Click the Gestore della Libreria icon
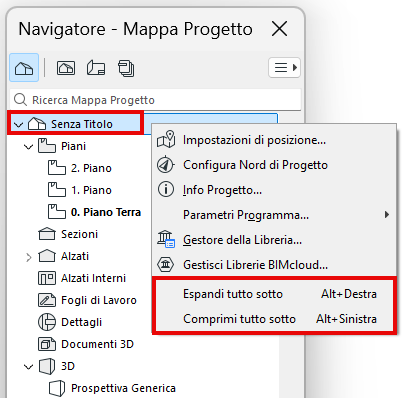The height and width of the screenshot is (398, 412). [166, 239]
